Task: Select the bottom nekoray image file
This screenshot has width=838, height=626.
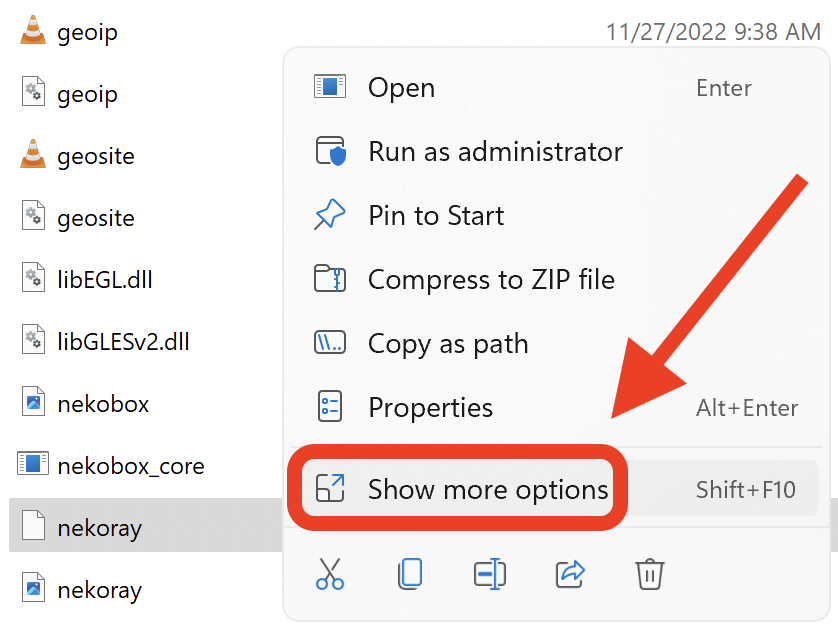Action: tap(98, 590)
